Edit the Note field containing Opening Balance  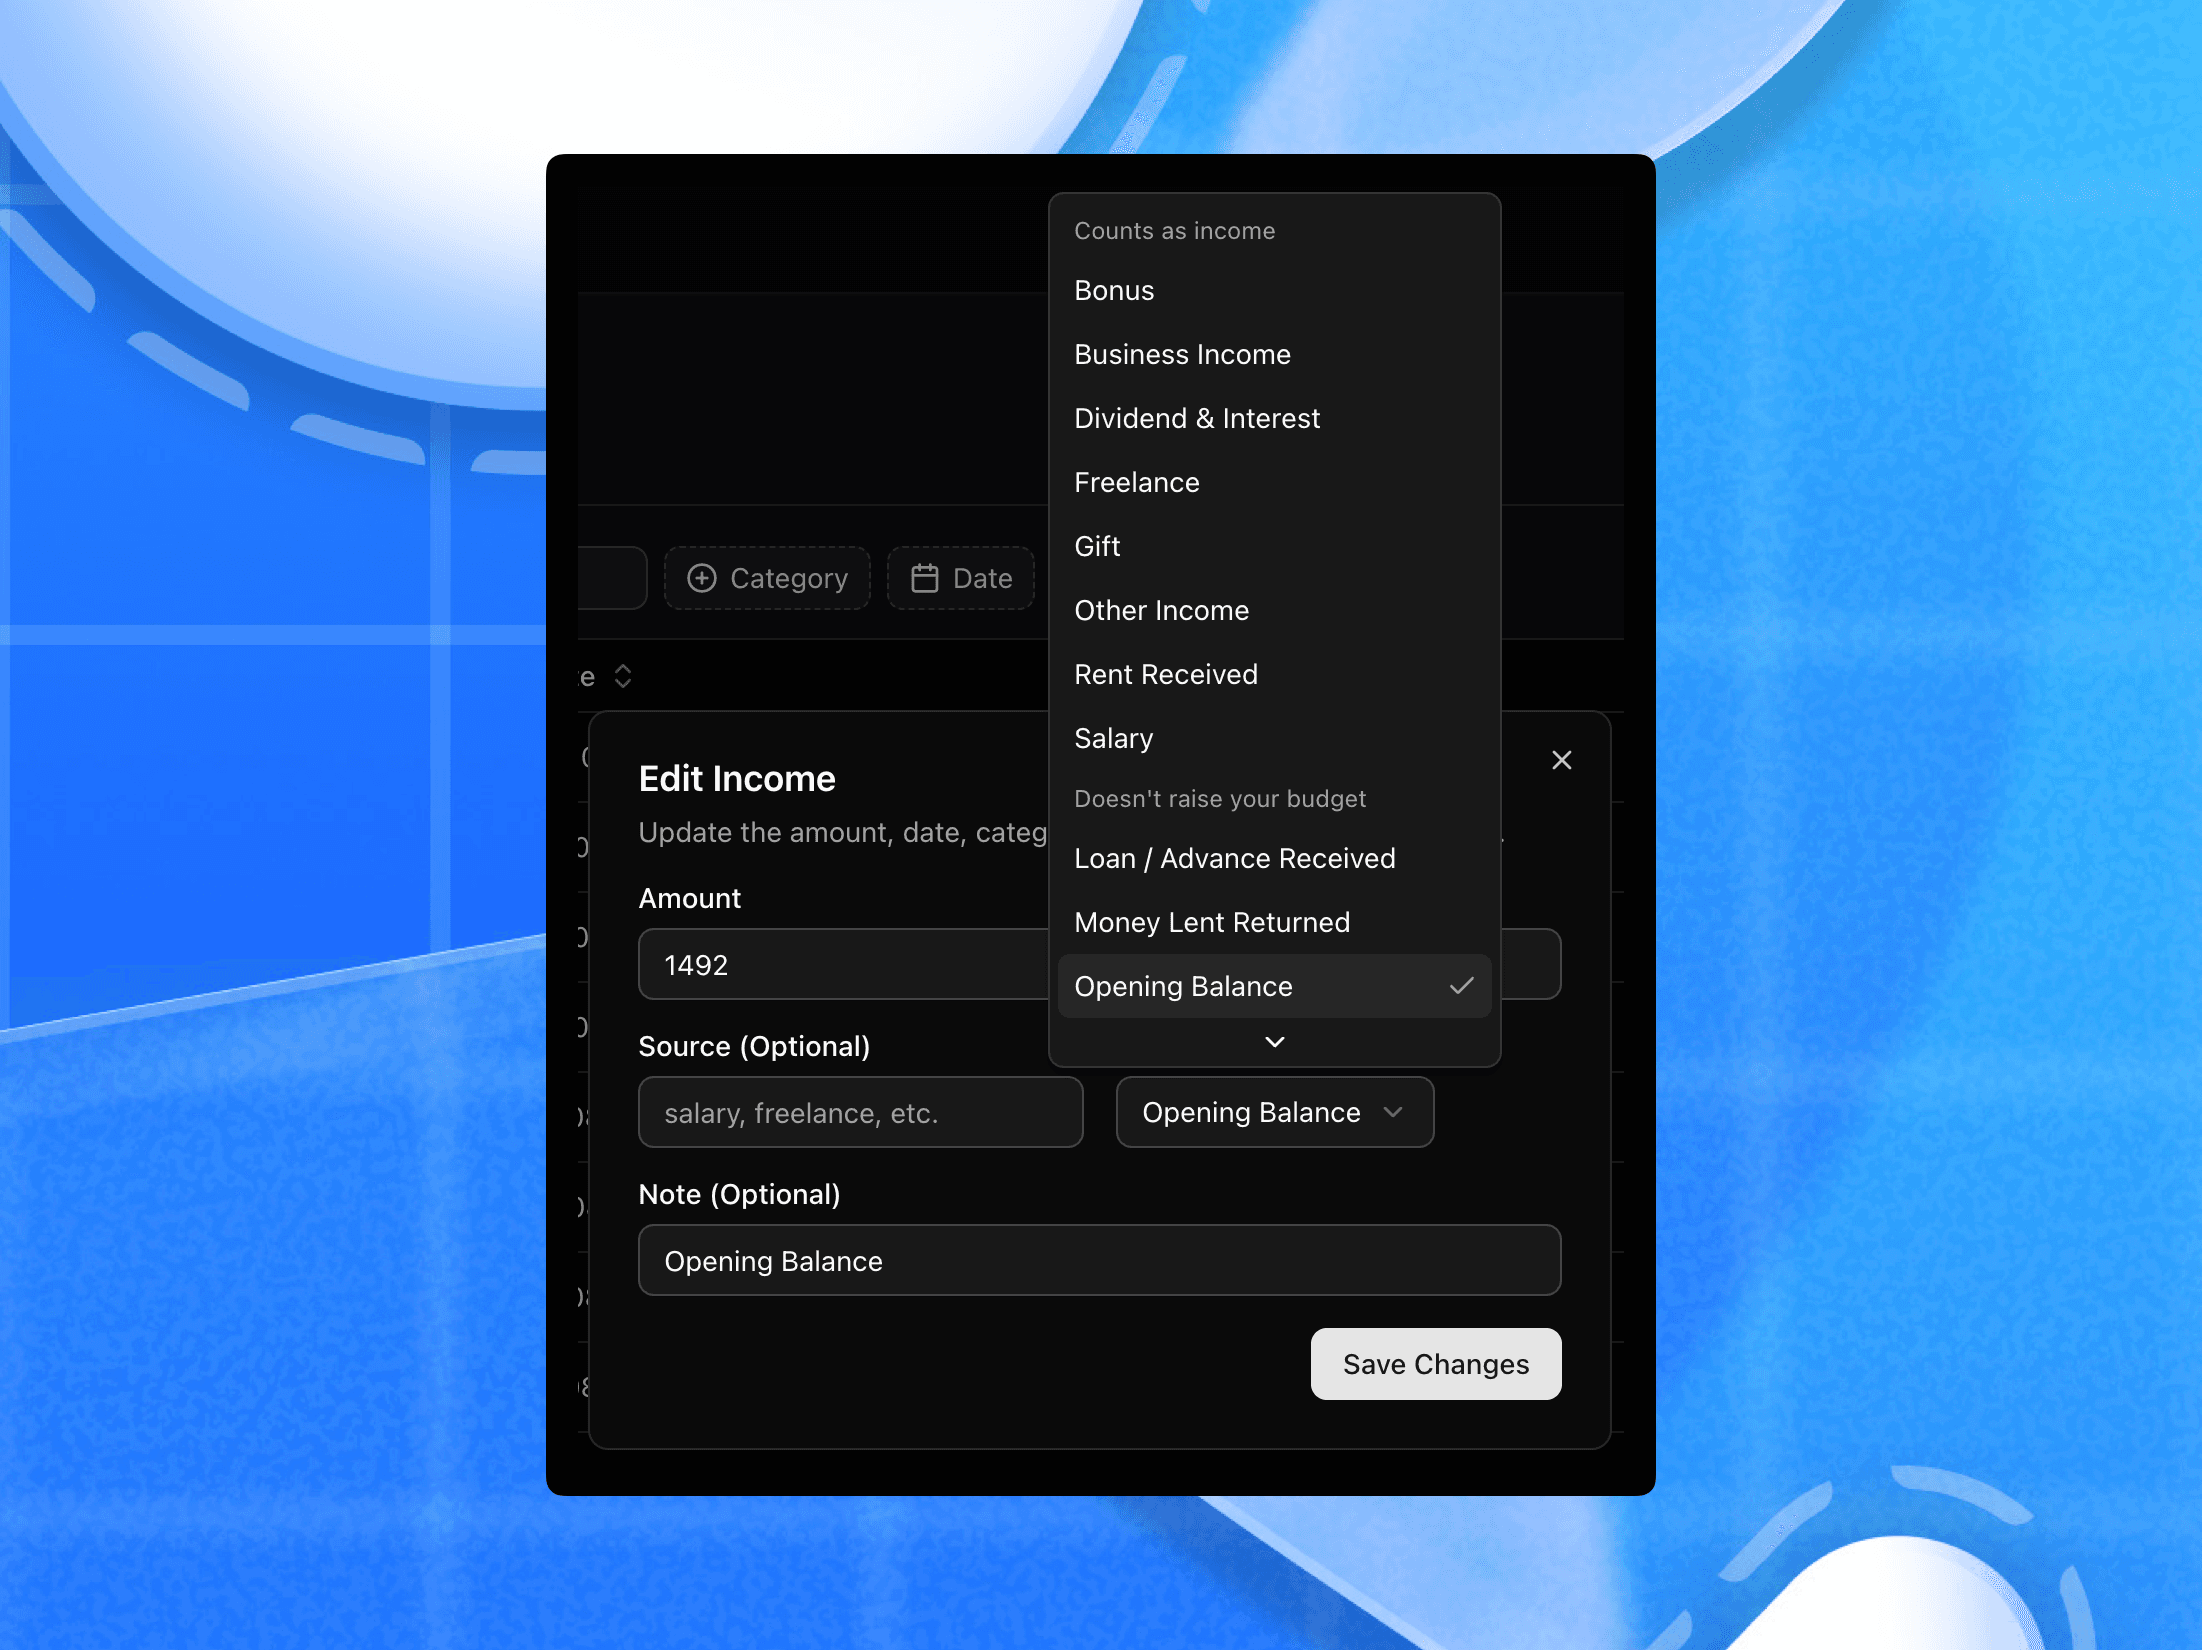(1099, 1260)
